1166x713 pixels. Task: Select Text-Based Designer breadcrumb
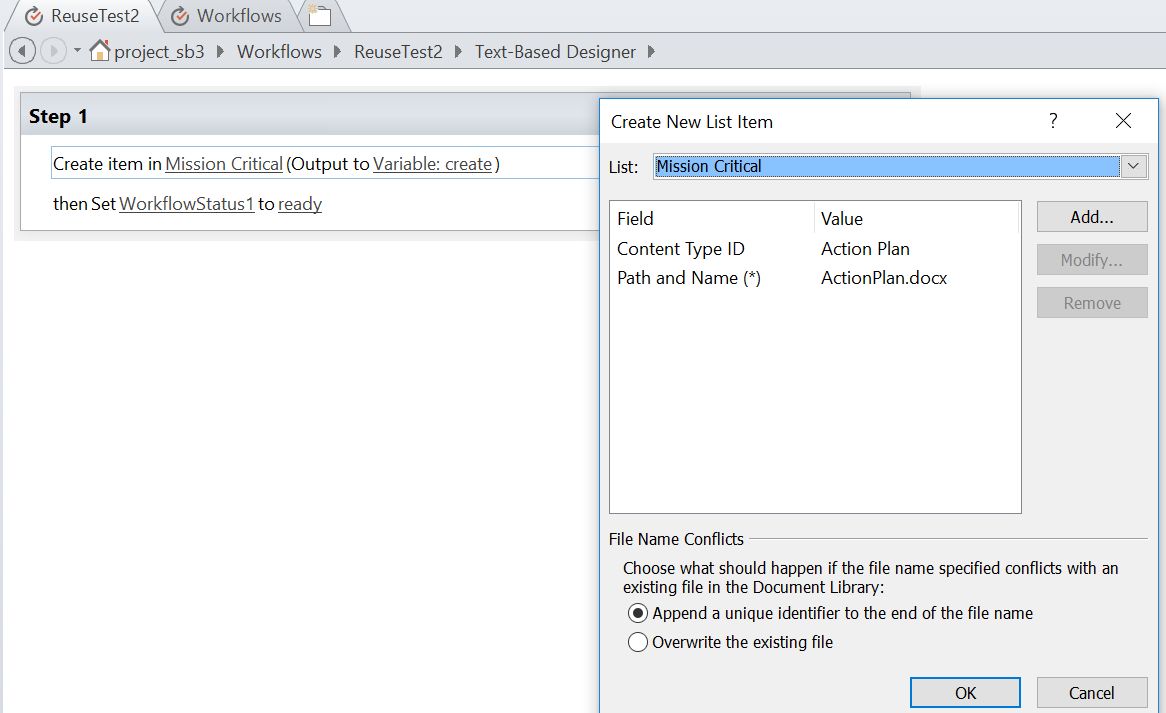point(555,51)
